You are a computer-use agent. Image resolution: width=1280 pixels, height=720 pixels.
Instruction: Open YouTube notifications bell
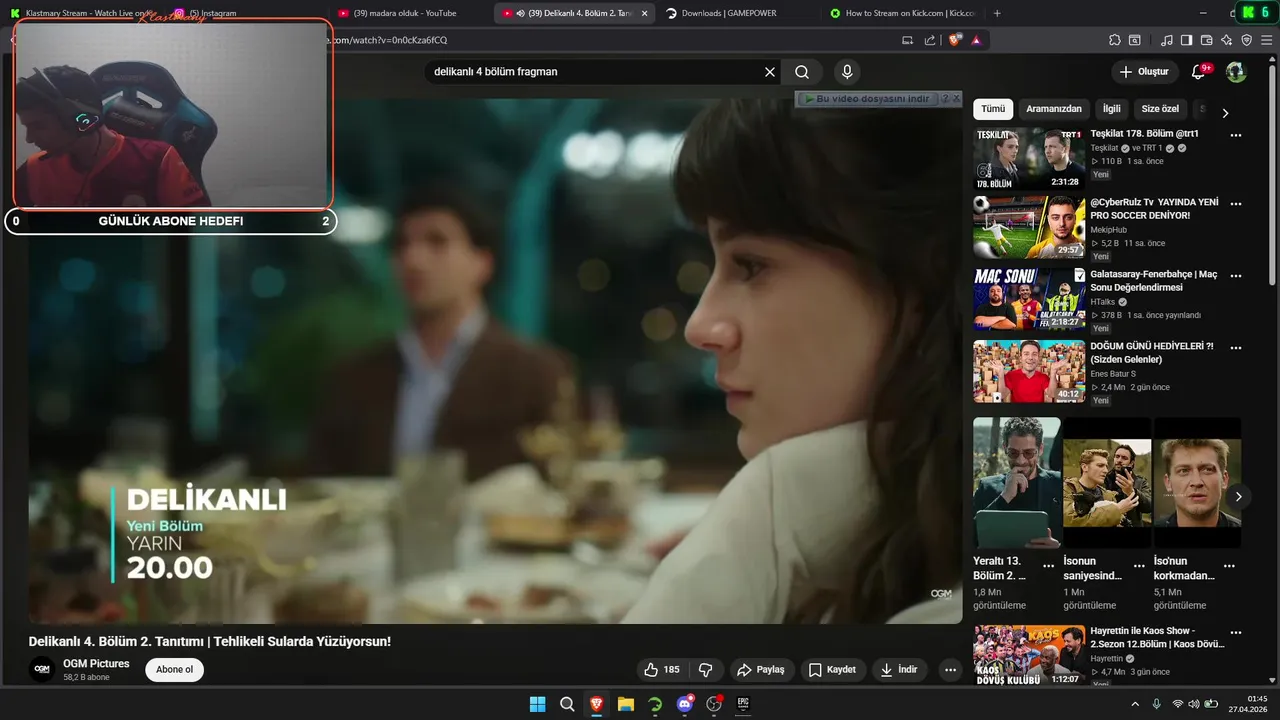tap(1199, 72)
